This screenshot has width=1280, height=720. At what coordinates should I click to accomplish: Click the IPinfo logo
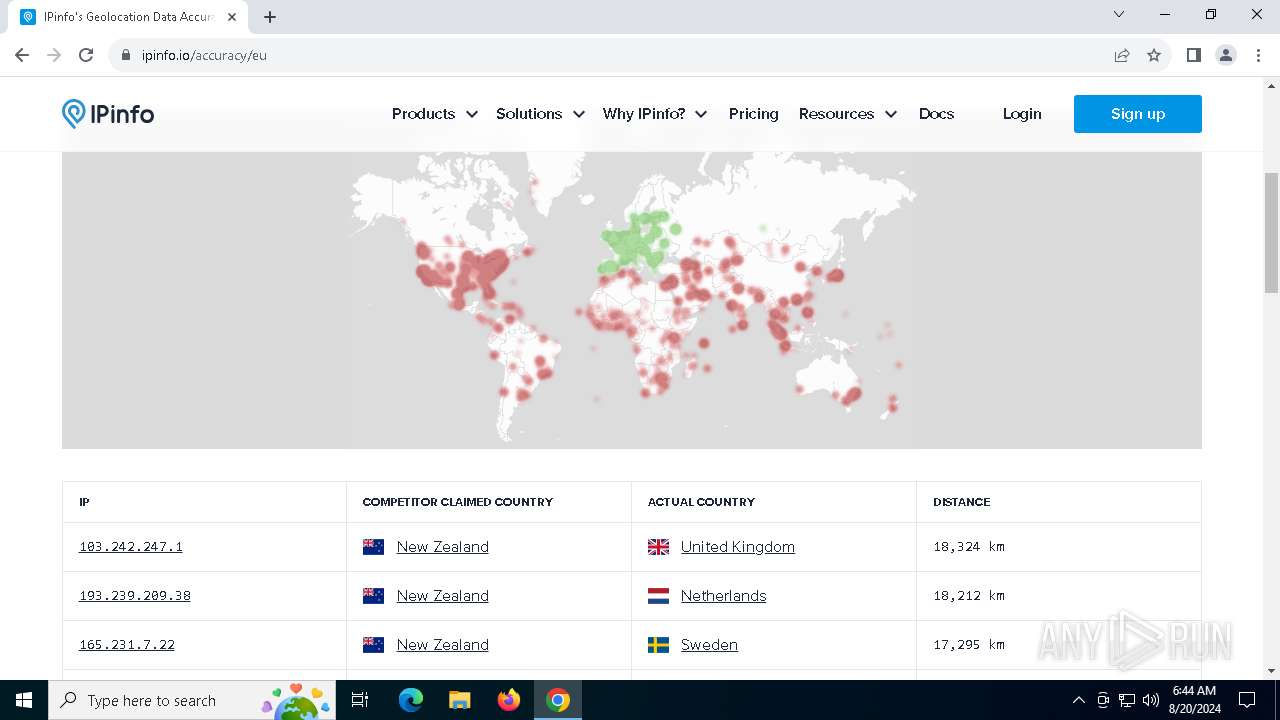tap(108, 114)
